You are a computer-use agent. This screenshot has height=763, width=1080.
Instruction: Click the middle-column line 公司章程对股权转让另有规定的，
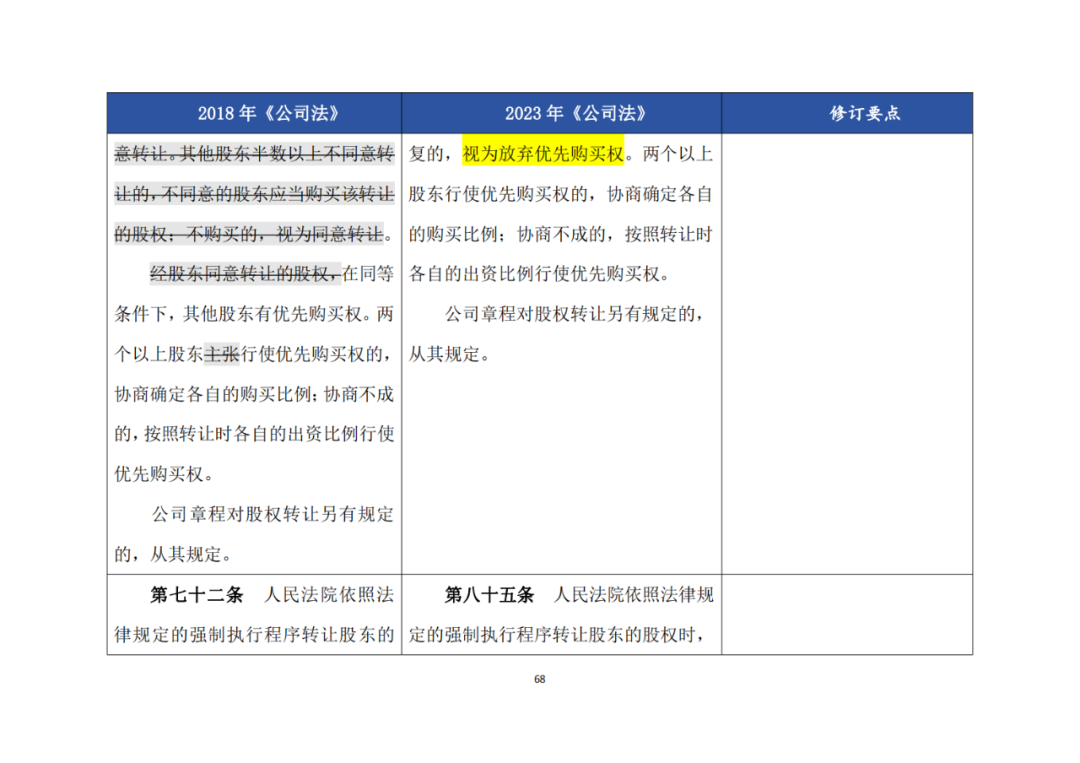pos(575,314)
